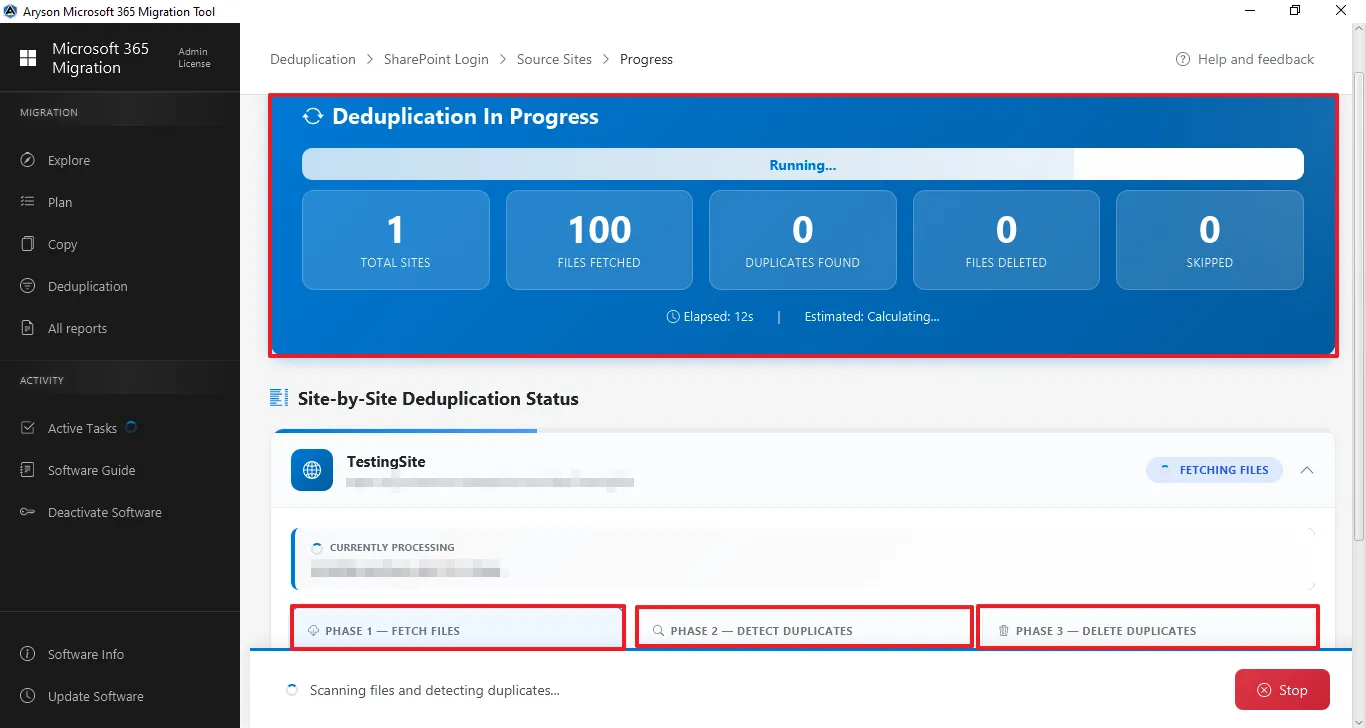Click the Admin License label

point(194,58)
